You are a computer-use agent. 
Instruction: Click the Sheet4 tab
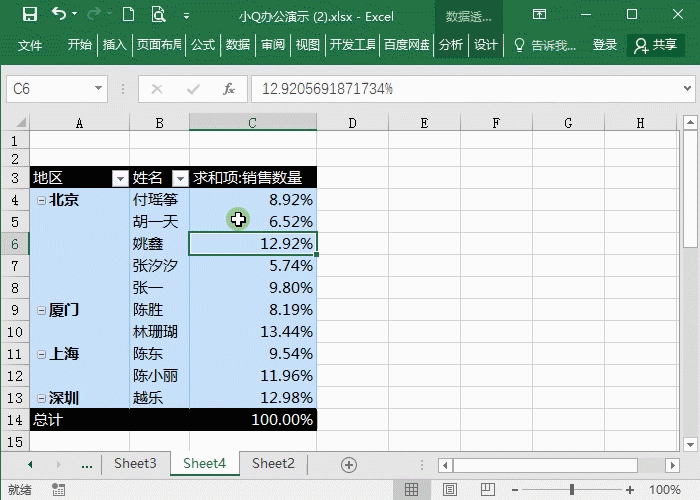click(x=204, y=463)
